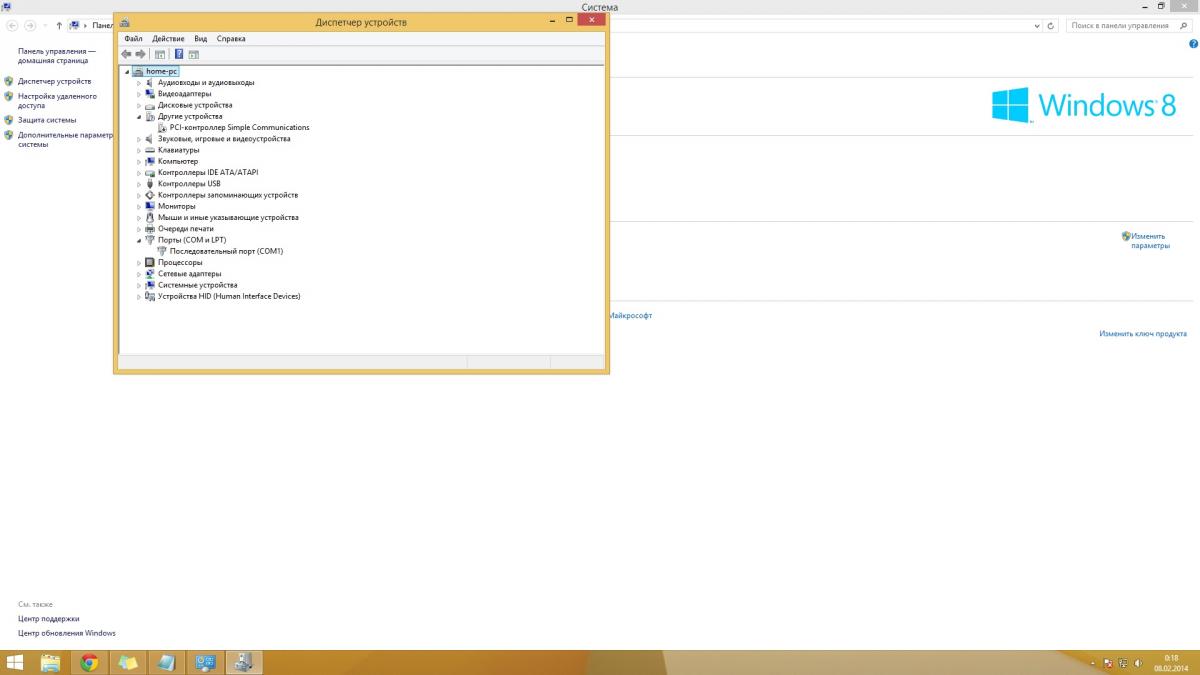
Task: Expand the Аудиовходы и аудиовыходы node
Action: pos(139,83)
